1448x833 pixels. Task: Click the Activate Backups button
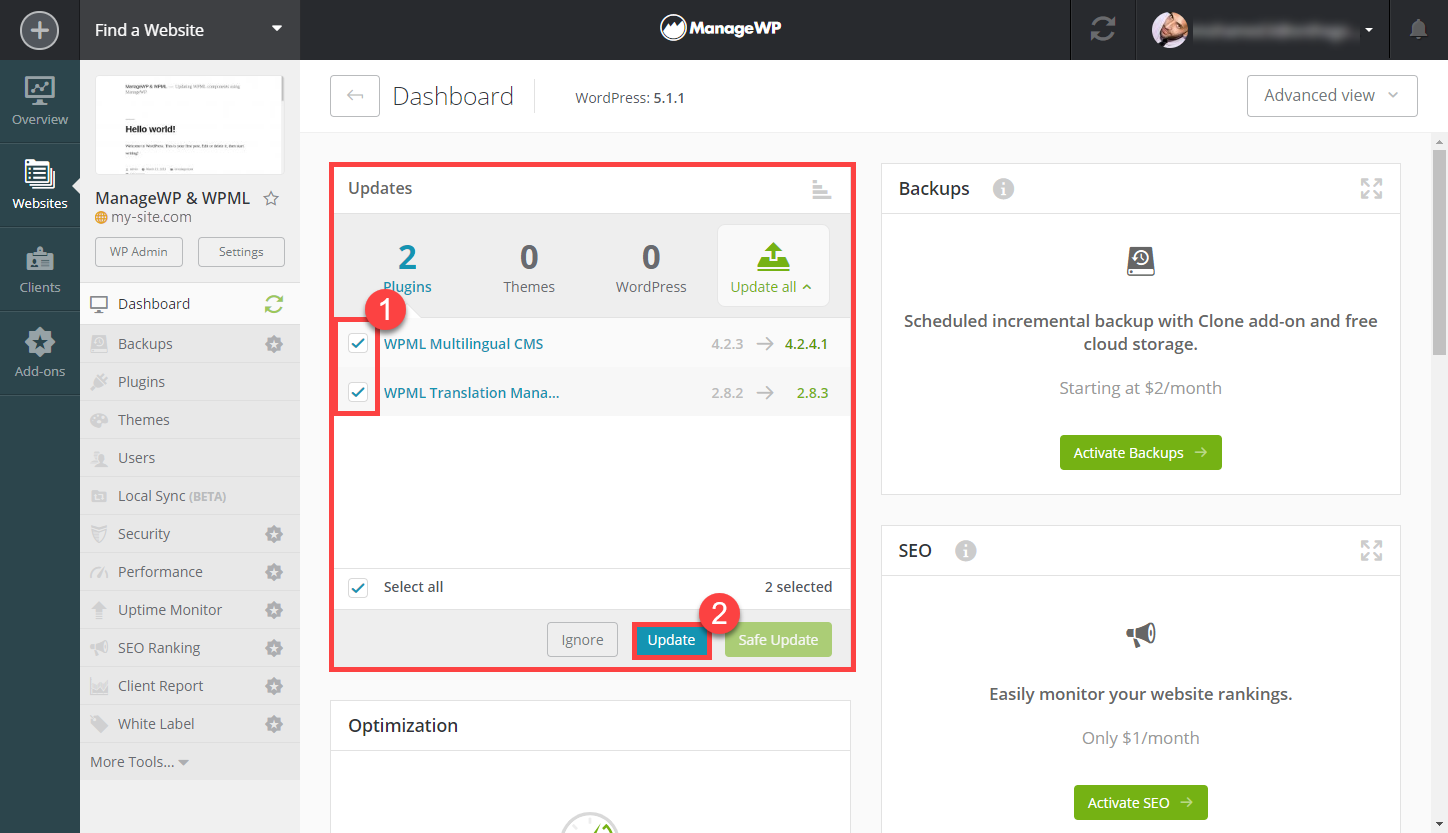1141,453
